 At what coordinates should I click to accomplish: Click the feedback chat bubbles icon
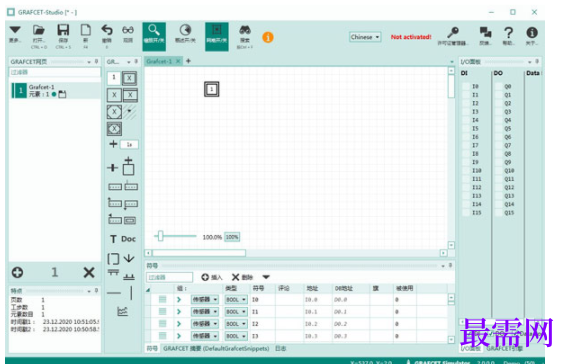(485, 32)
